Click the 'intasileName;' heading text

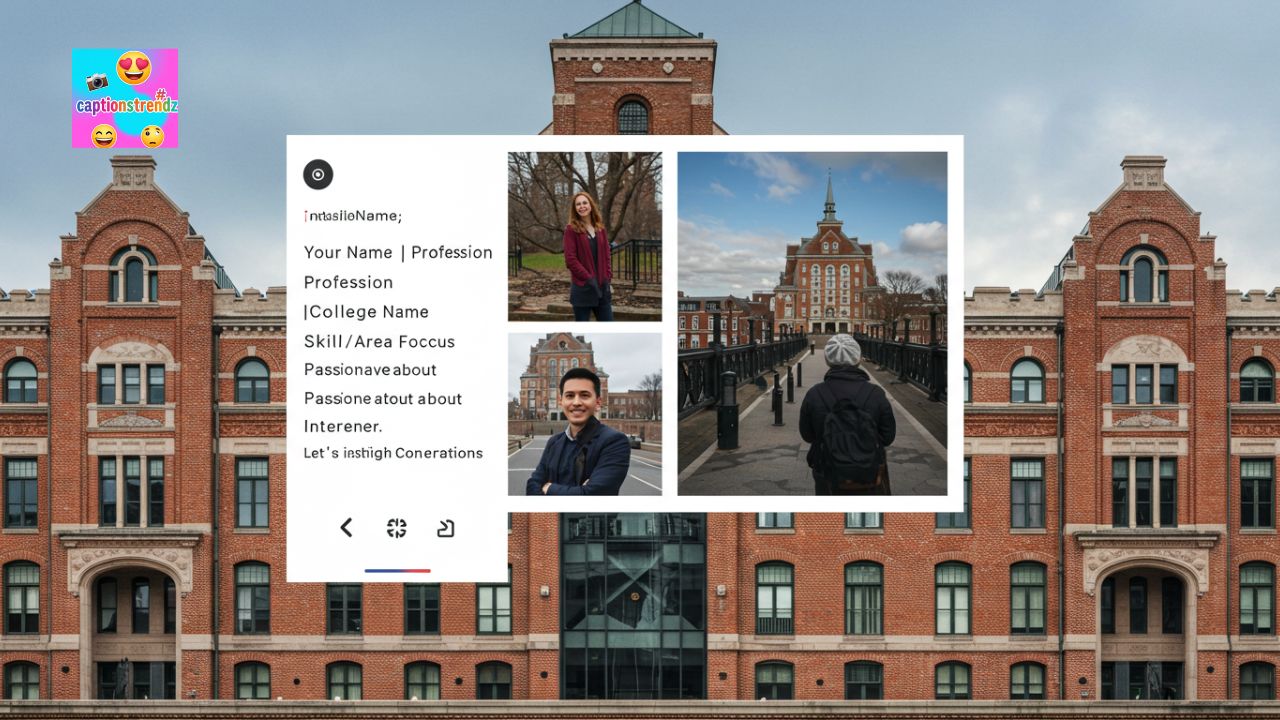(352, 216)
